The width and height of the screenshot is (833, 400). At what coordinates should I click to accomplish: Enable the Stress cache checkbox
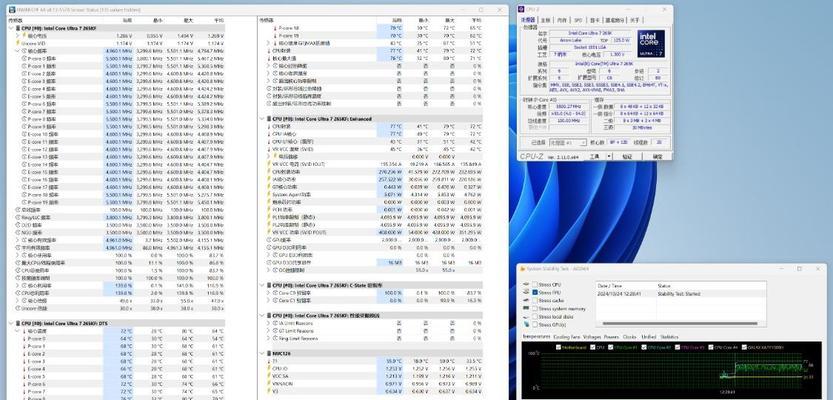pyautogui.click(x=535, y=301)
